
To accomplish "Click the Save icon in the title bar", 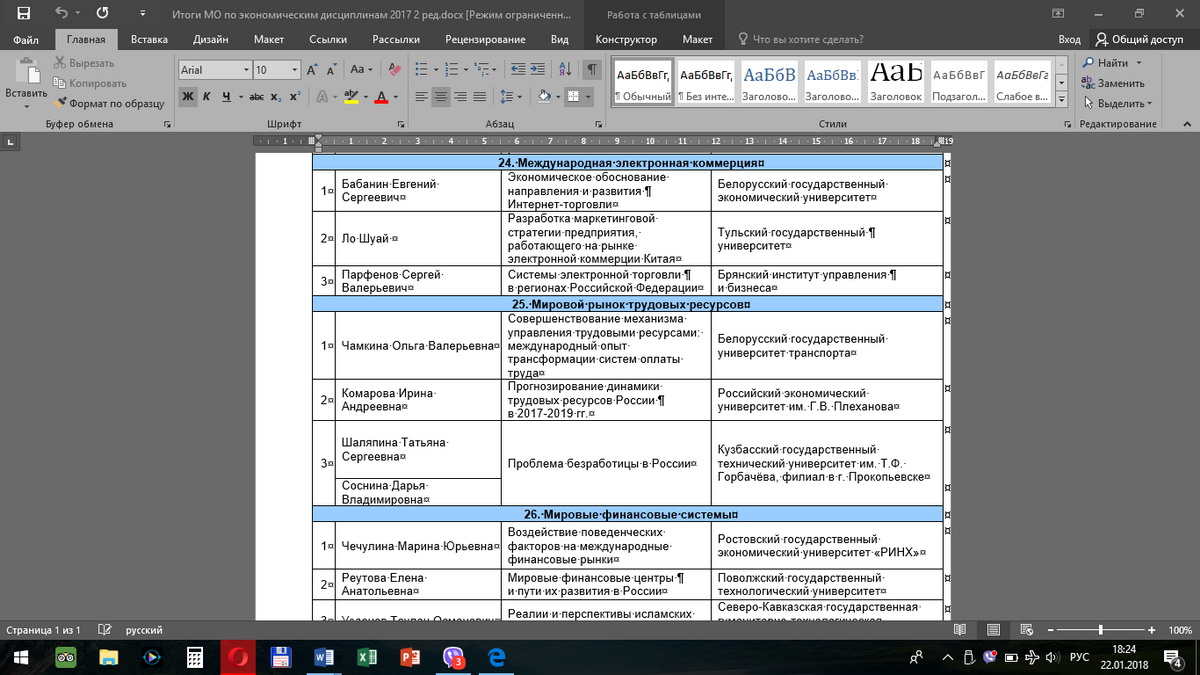I will coord(23,14).
